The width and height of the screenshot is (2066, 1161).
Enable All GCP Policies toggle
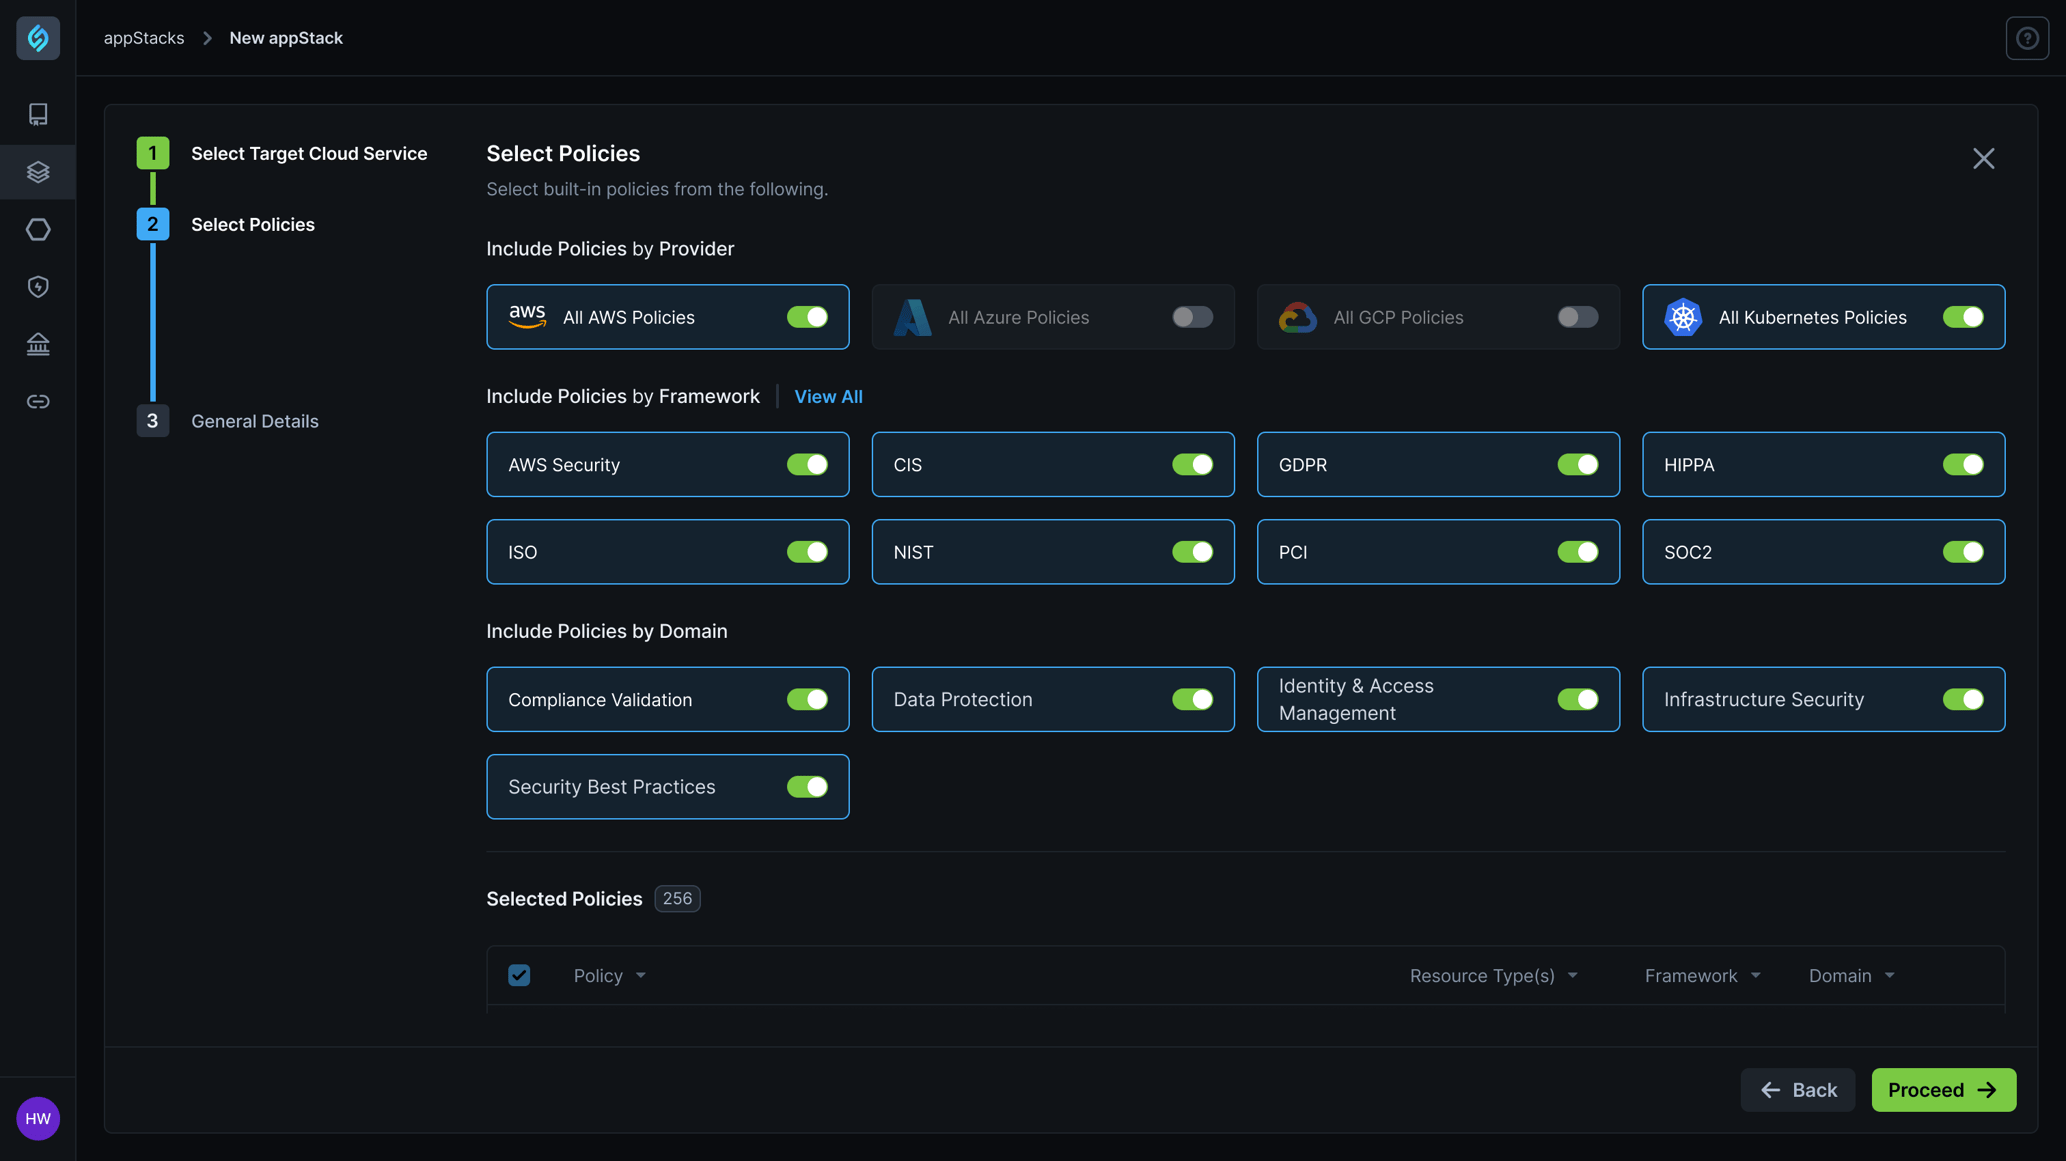tap(1577, 317)
